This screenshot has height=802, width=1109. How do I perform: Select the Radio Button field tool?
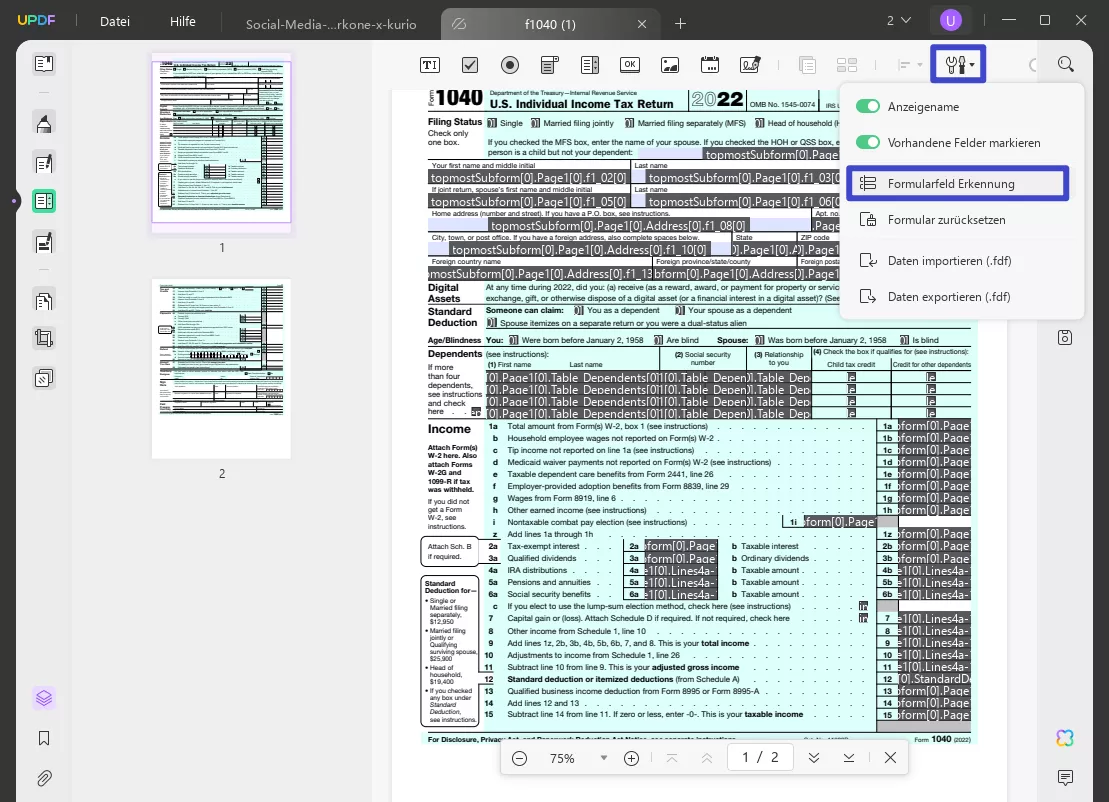click(x=510, y=64)
